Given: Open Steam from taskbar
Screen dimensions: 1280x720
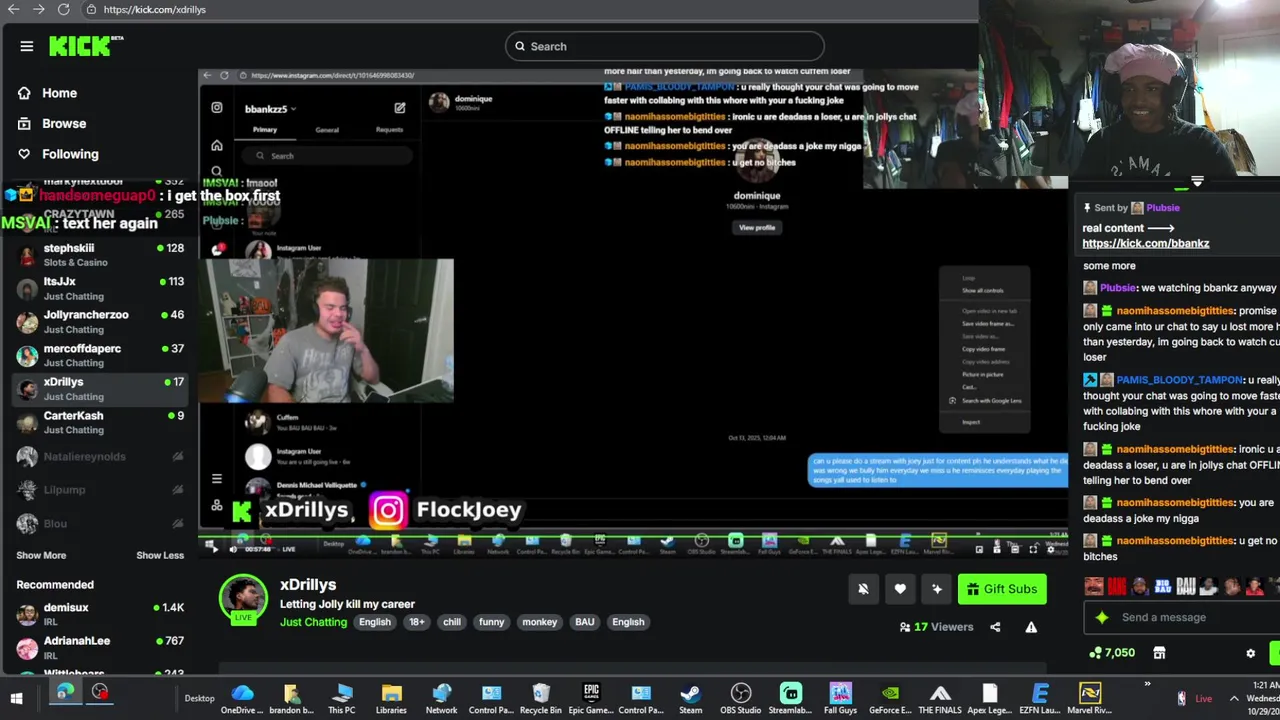Looking at the screenshot, I should point(690,698).
